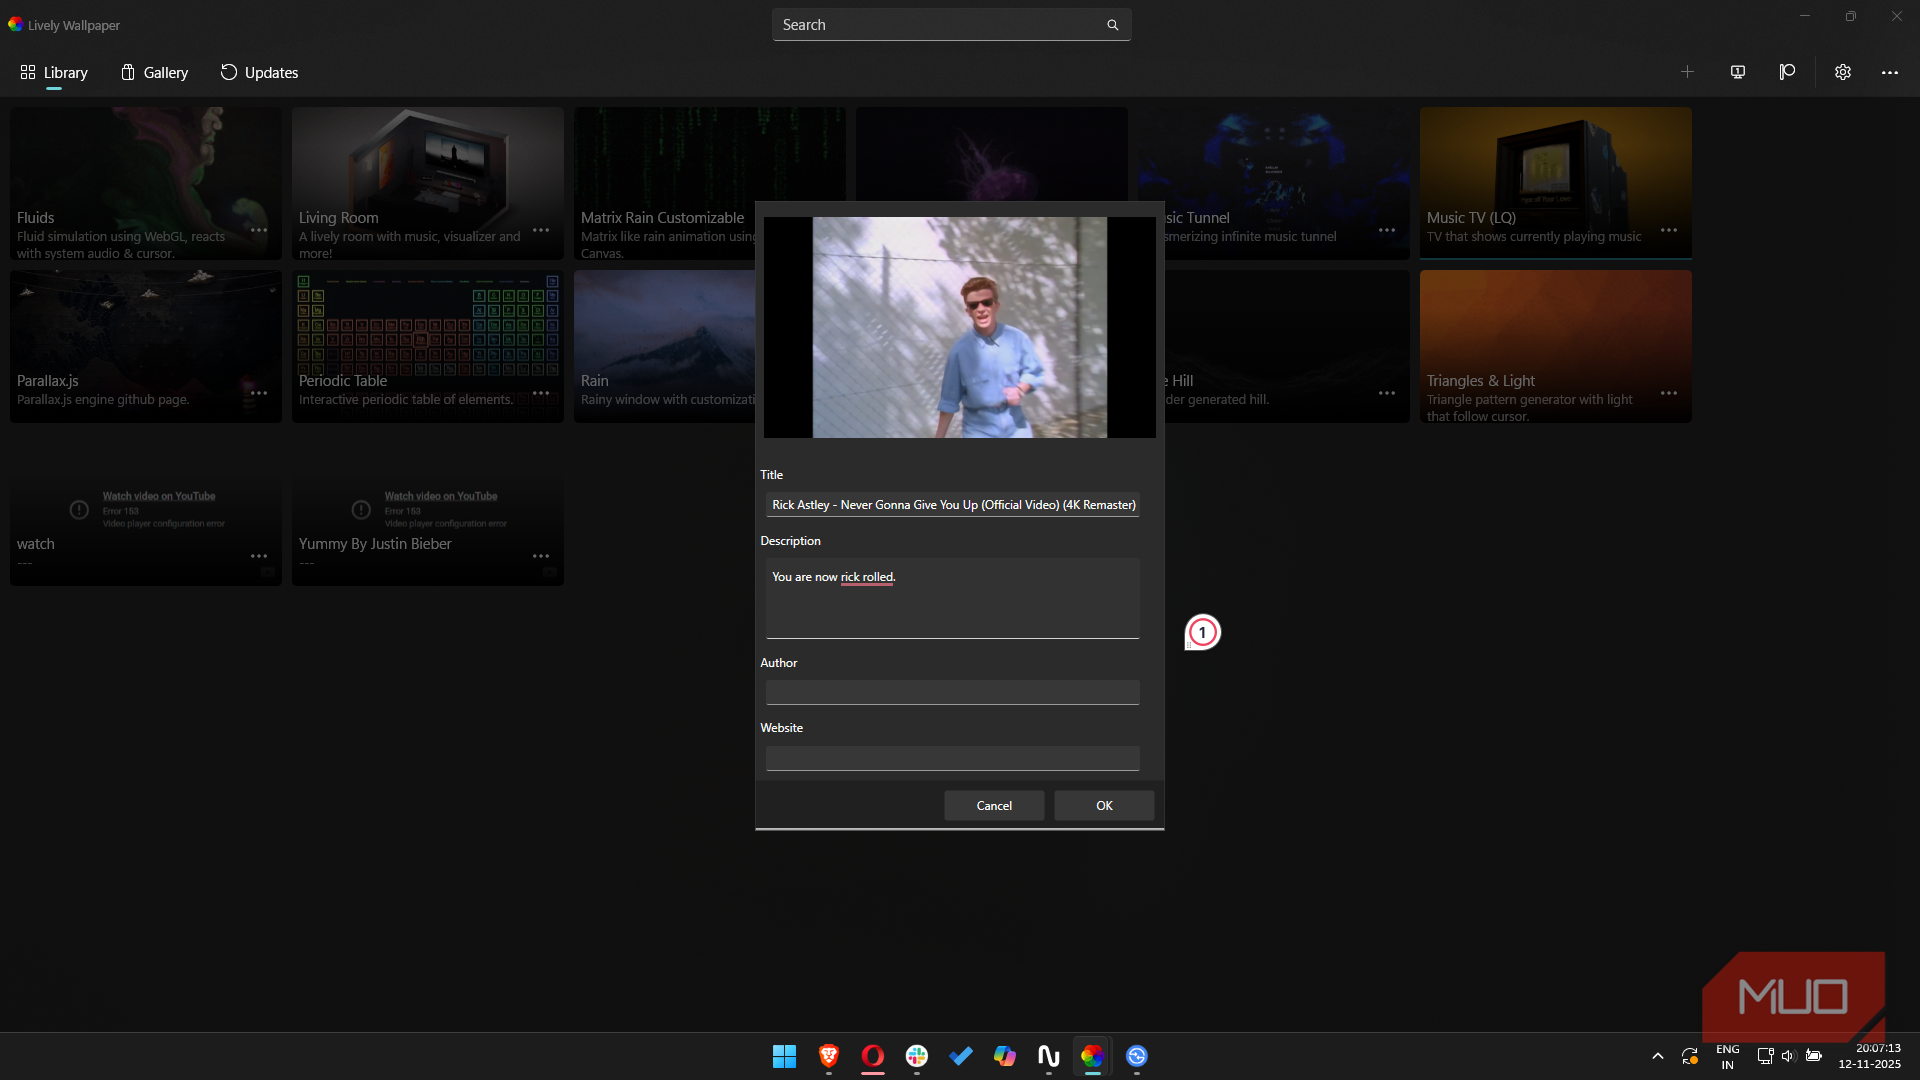The height and width of the screenshot is (1080, 1920).
Task: Select the Fluids wallpaper thumbnail
Action: [146, 184]
